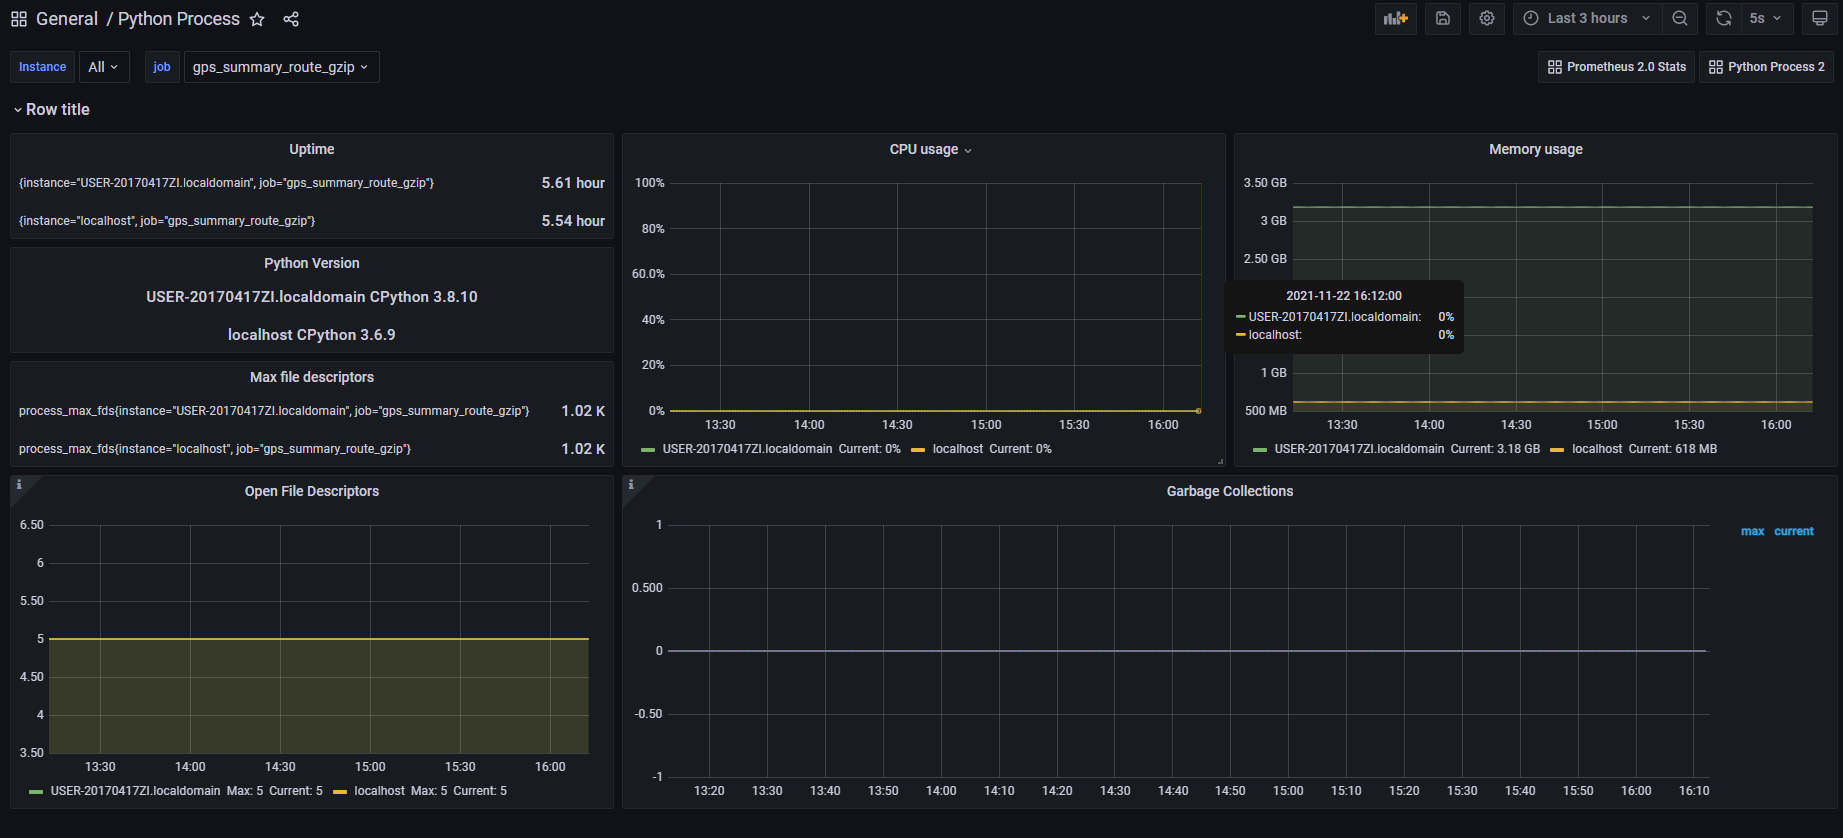Toggle localhost in Open File Descriptors legend
Viewport: 1843px width, 838px height.
coord(379,791)
